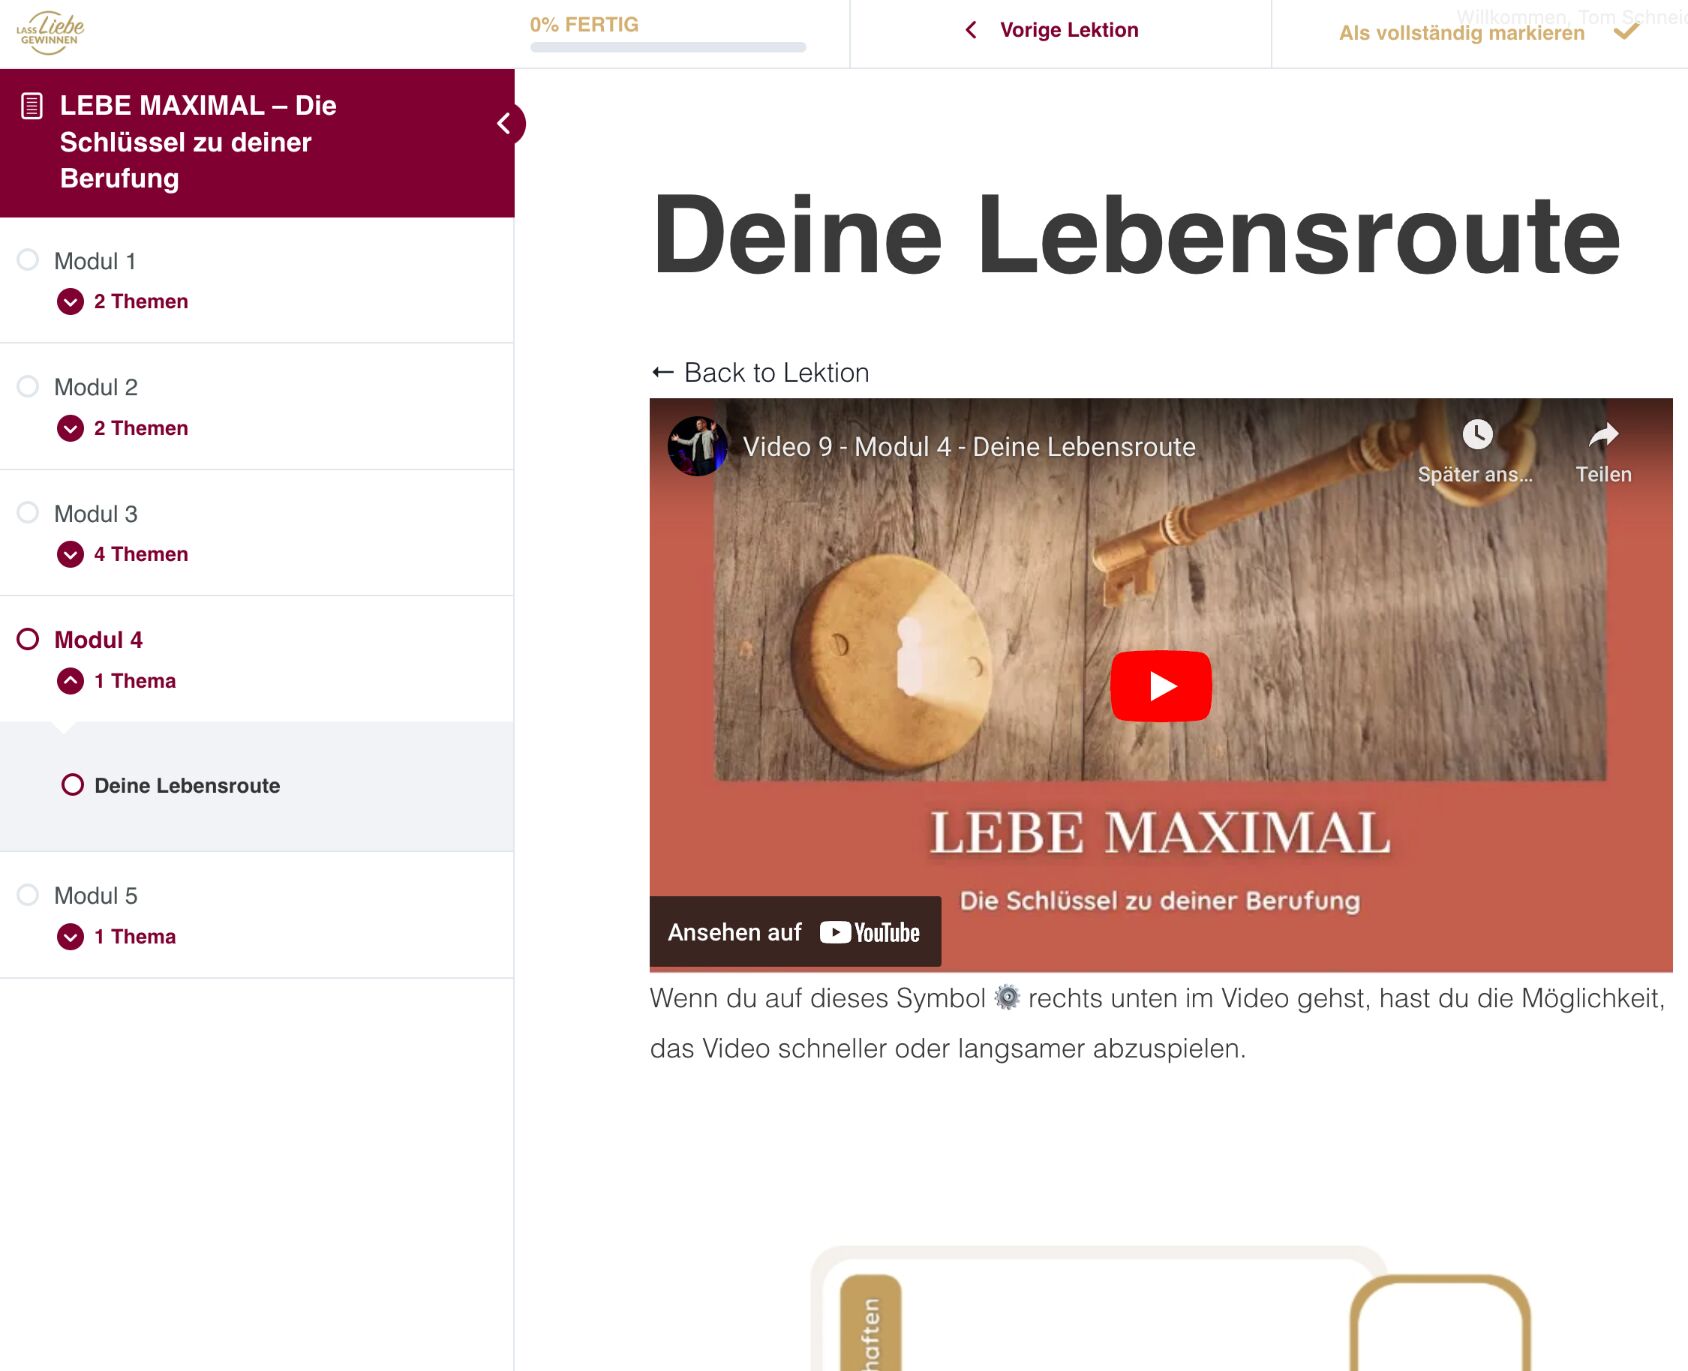Click the left chevron before Vorige Lektion
This screenshot has width=1688, height=1371.
point(970,30)
